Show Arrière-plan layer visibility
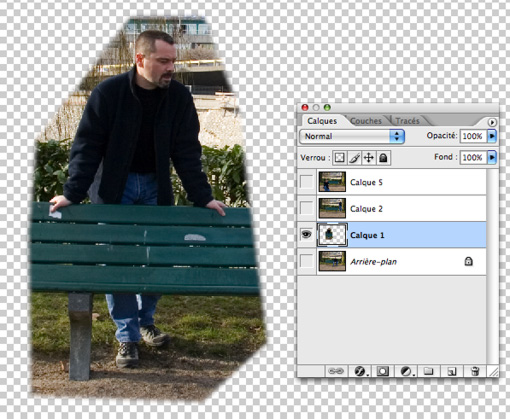This screenshot has width=510, height=419. click(306, 261)
